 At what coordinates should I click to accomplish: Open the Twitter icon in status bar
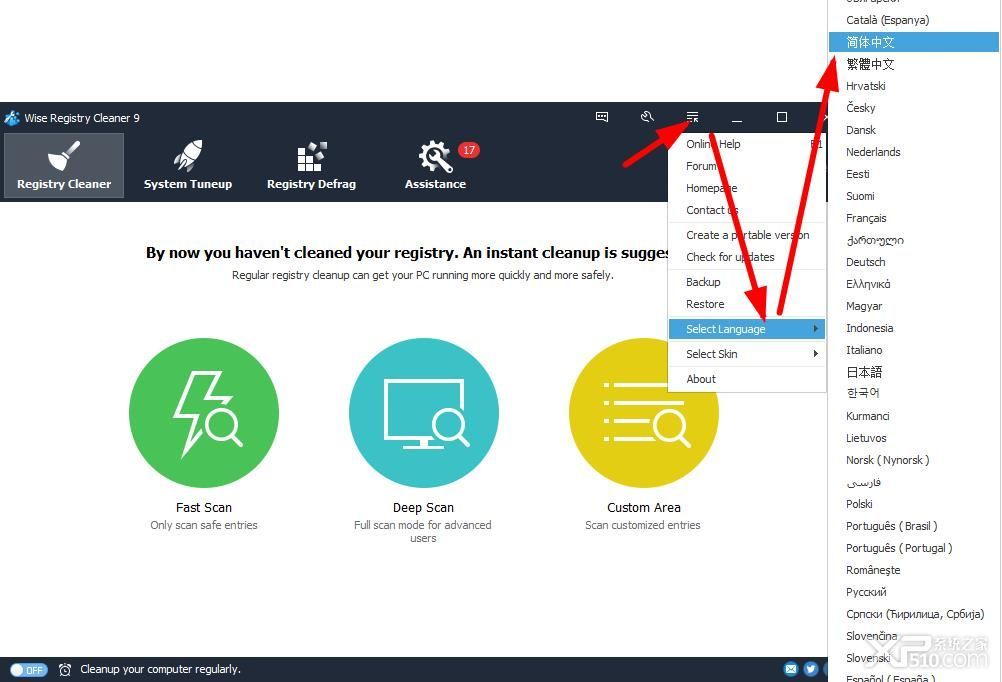point(810,669)
